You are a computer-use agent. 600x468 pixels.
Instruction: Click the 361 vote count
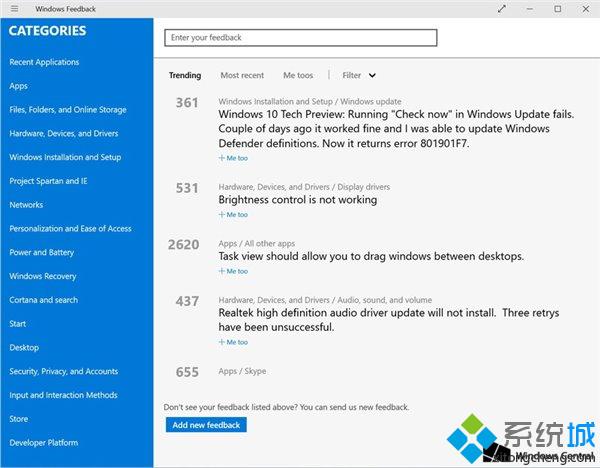point(187,103)
